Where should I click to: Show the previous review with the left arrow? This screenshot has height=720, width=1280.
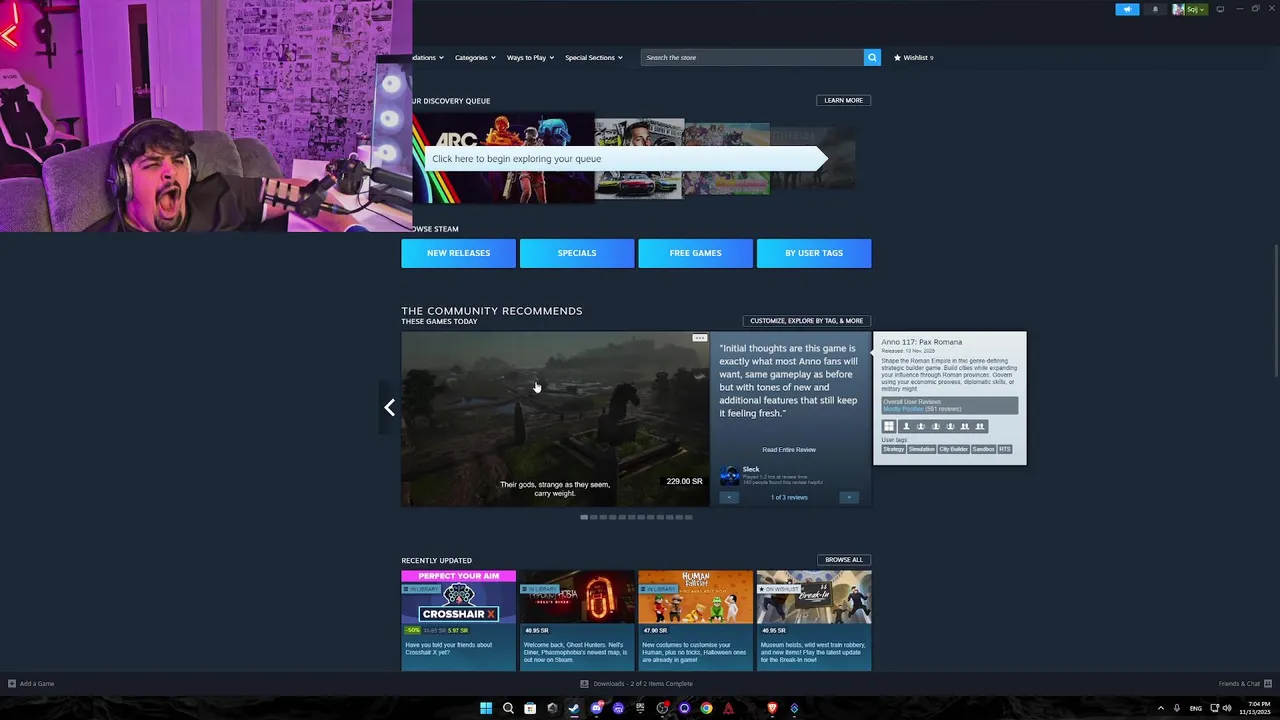[729, 497]
